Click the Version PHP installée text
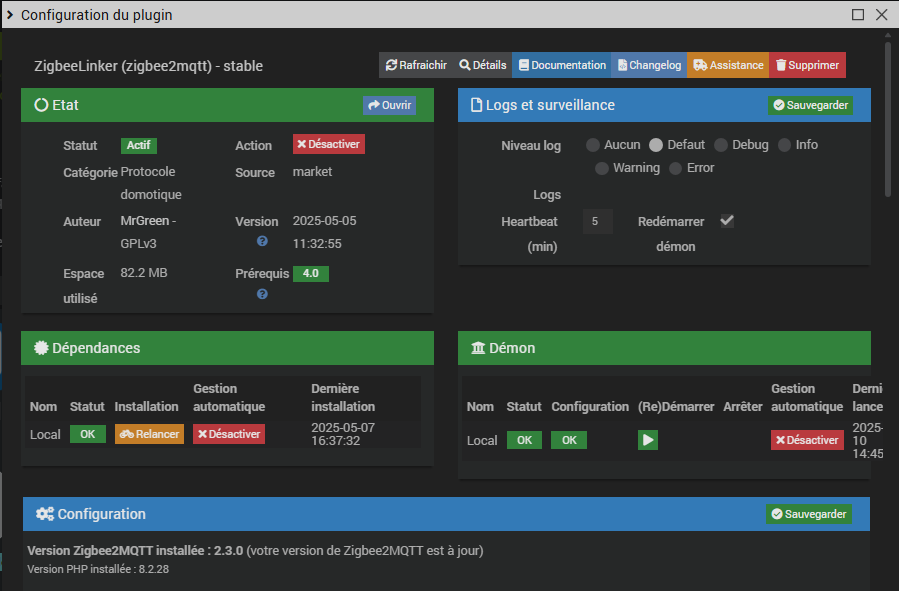 tap(98, 569)
